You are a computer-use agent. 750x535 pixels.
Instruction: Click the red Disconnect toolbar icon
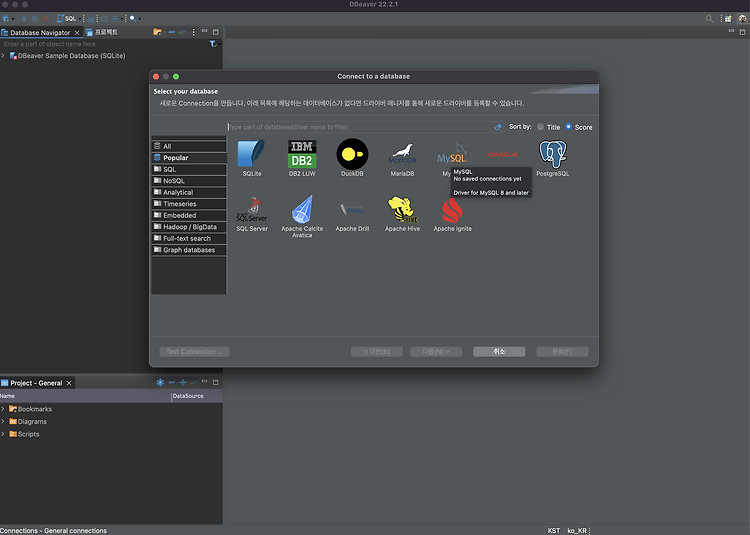tap(46, 19)
